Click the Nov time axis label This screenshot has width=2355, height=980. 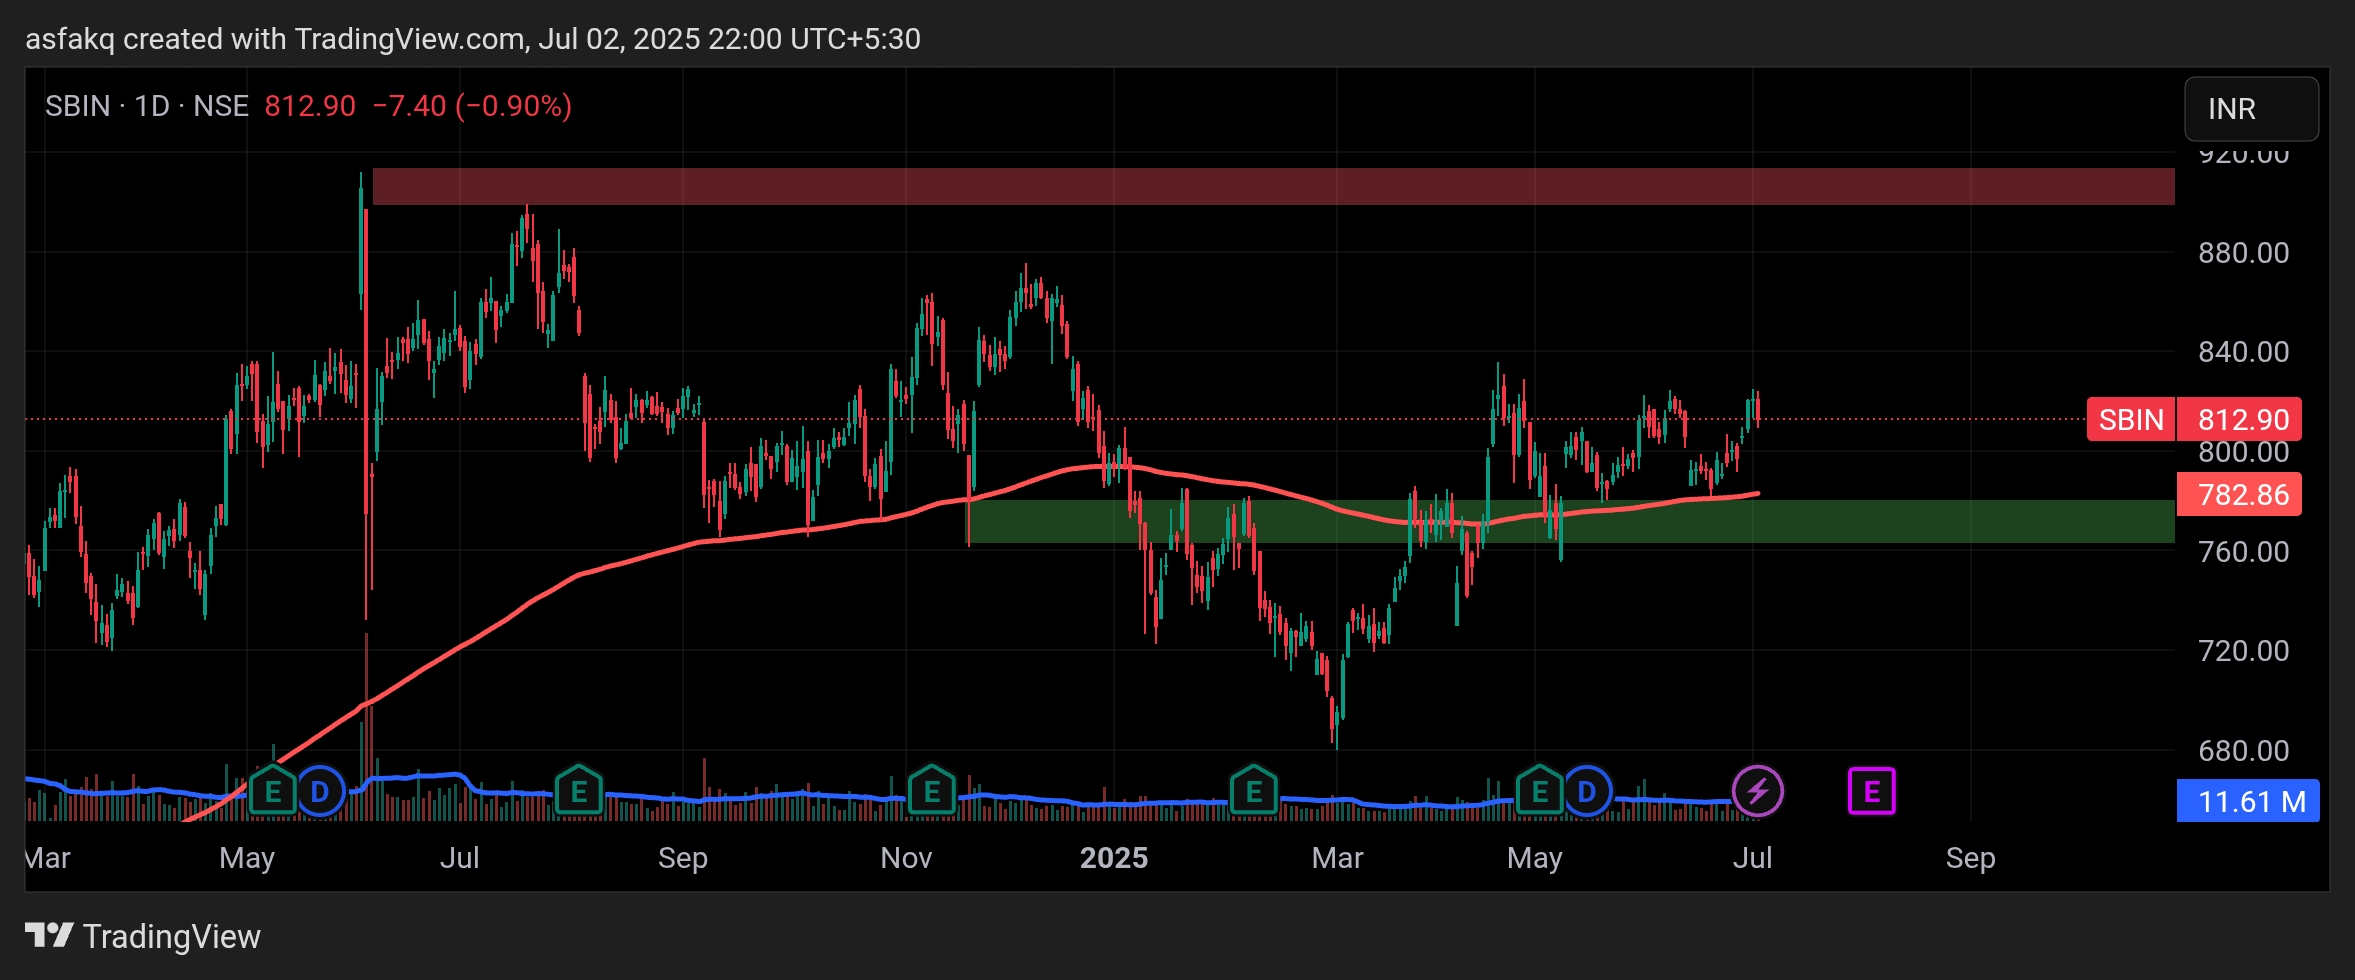click(x=906, y=858)
